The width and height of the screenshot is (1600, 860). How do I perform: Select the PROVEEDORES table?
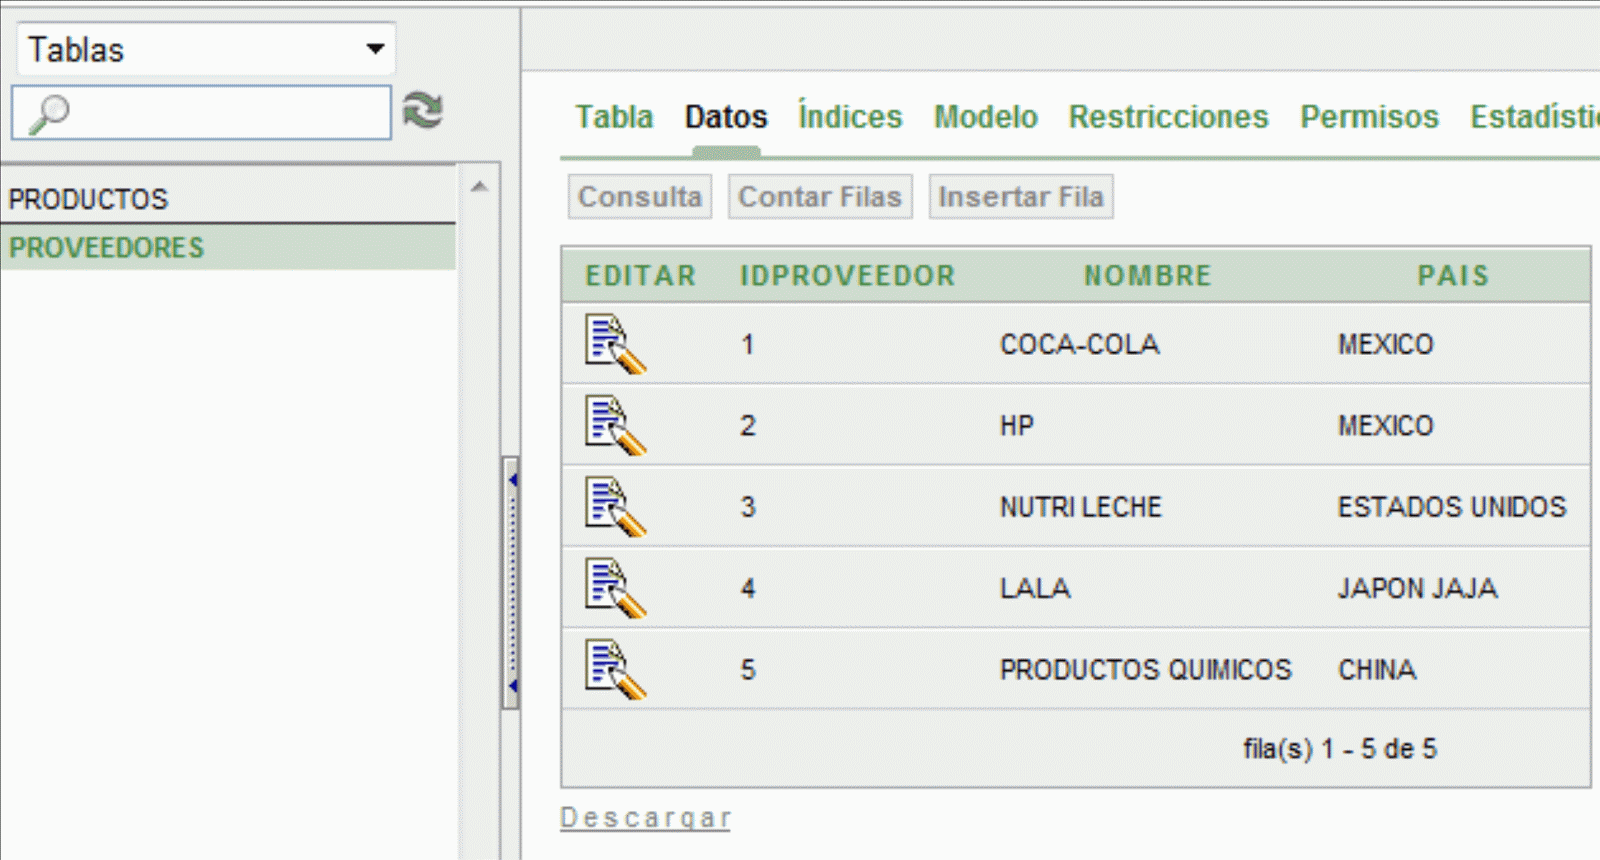[x=228, y=247]
